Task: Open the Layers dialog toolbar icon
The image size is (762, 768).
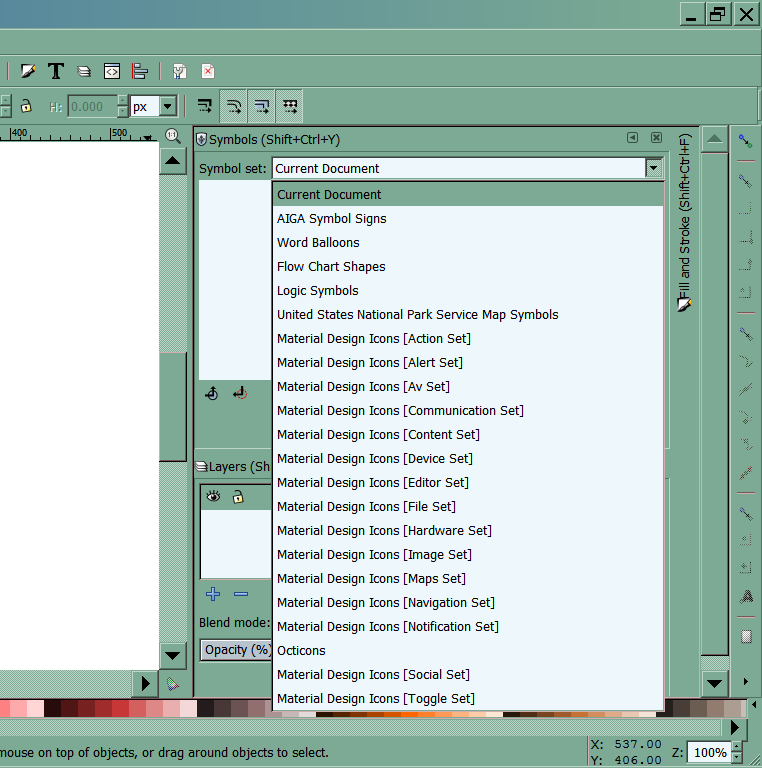Action: [85, 71]
